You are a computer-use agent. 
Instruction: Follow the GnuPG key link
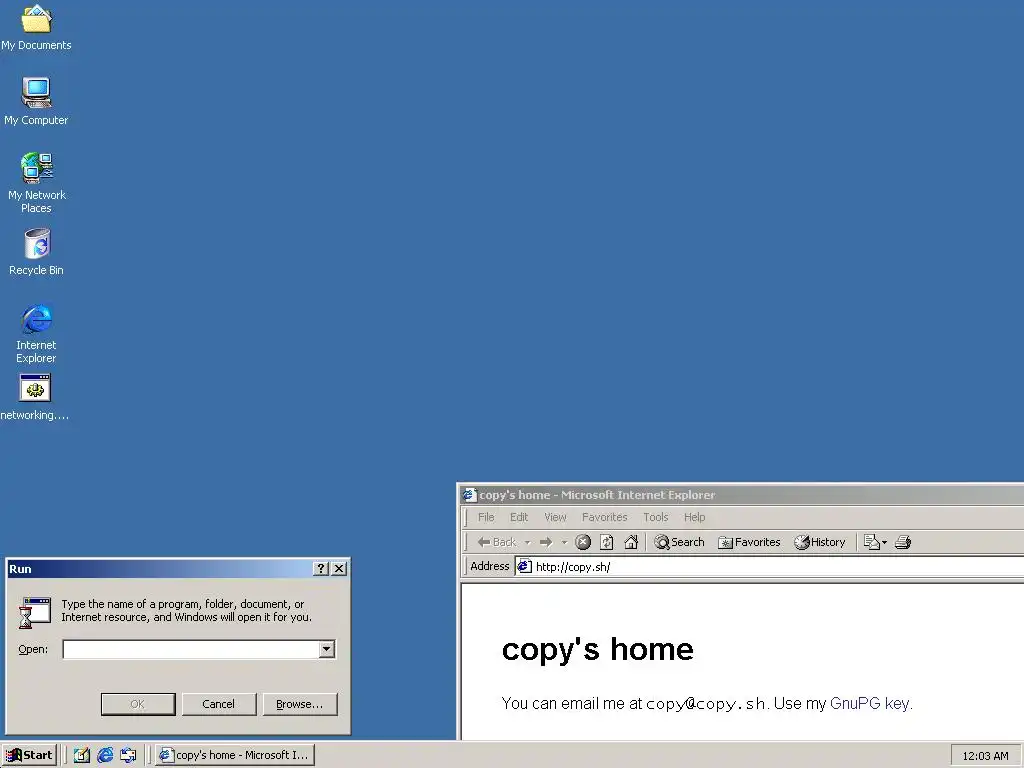click(869, 703)
